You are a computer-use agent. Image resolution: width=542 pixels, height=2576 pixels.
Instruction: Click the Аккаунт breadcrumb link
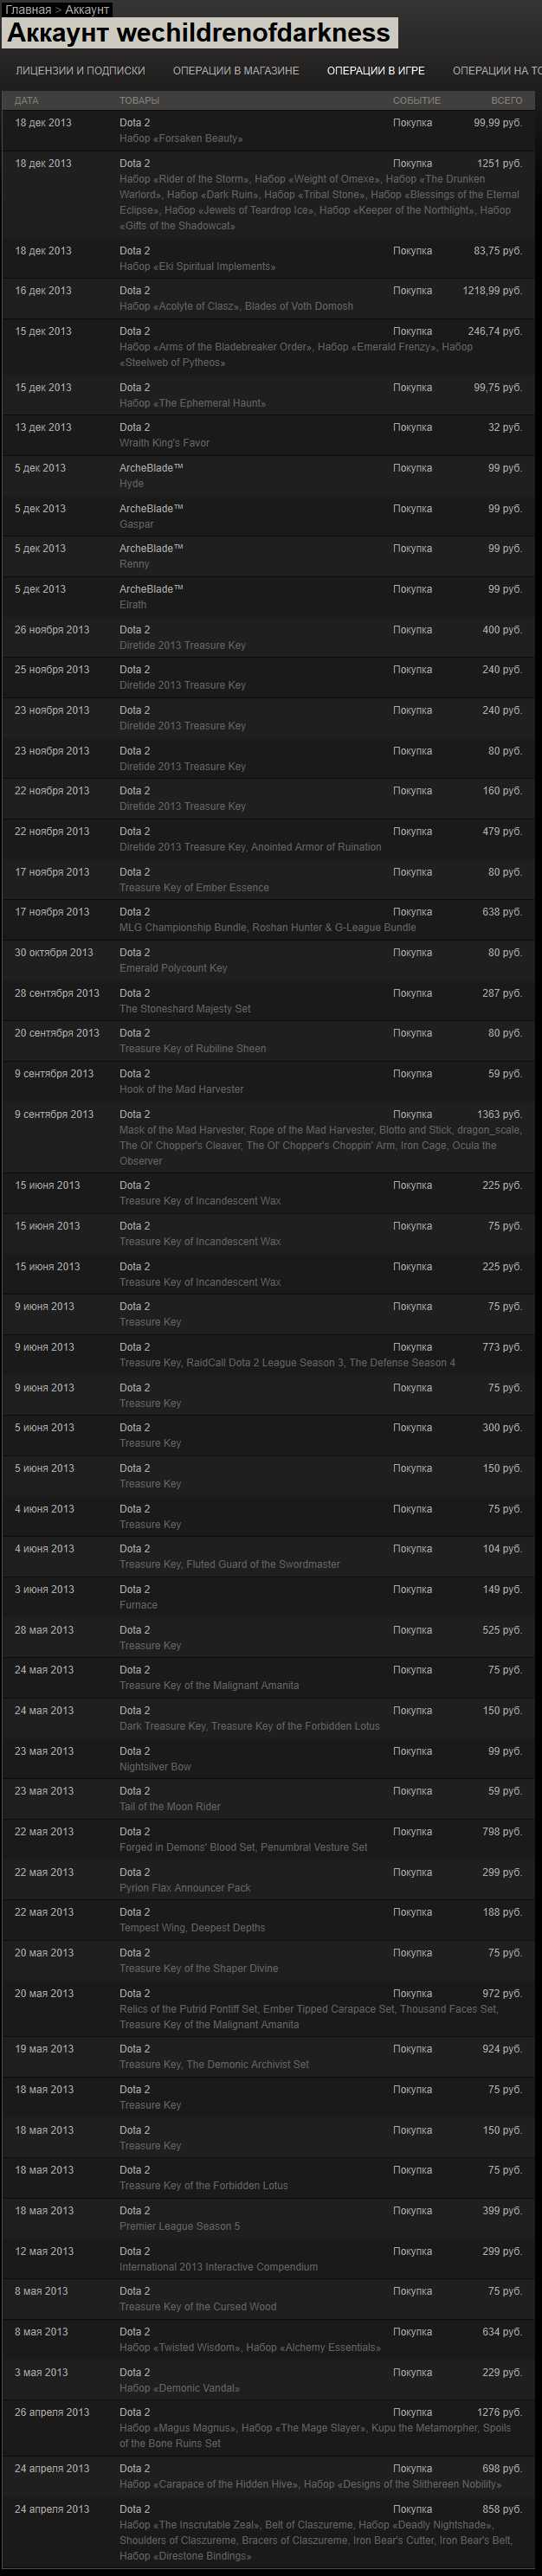[x=87, y=9]
